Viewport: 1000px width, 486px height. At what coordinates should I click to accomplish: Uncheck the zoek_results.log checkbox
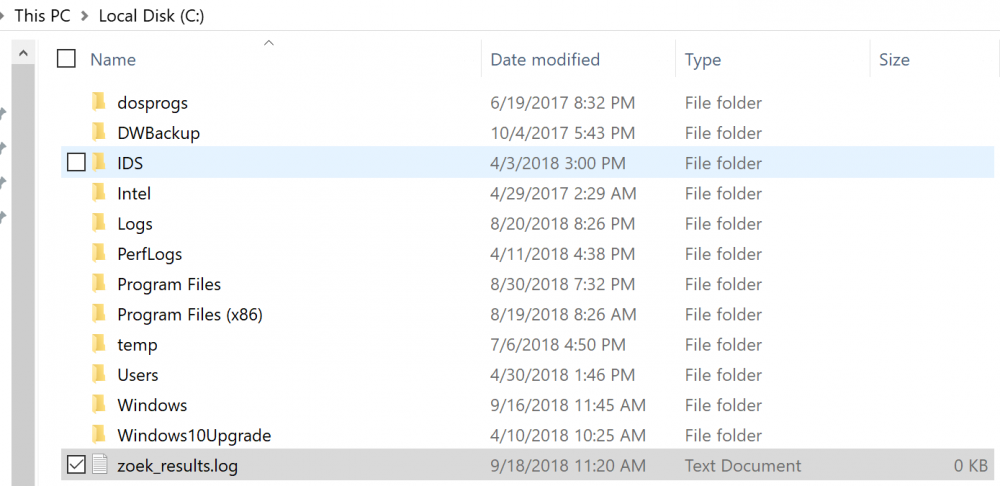coord(76,466)
